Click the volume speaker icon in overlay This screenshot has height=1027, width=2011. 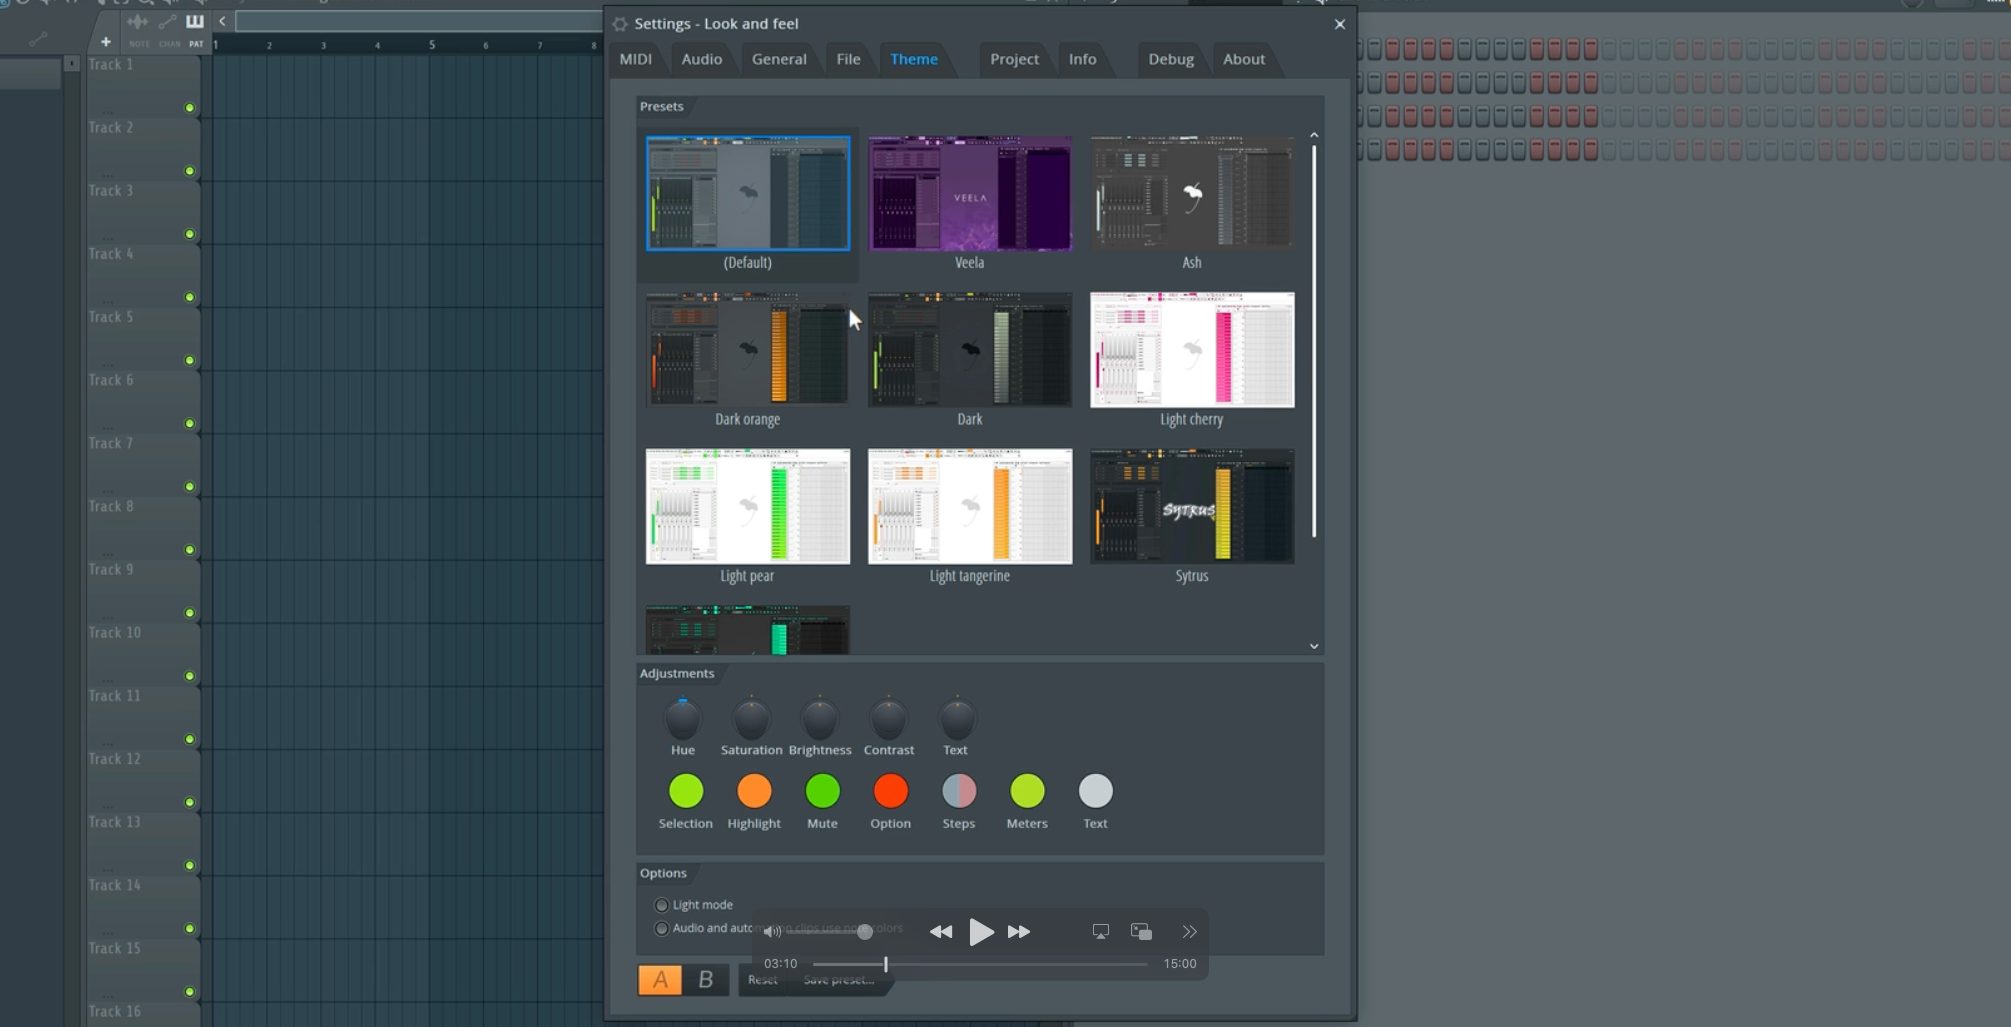coord(772,932)
